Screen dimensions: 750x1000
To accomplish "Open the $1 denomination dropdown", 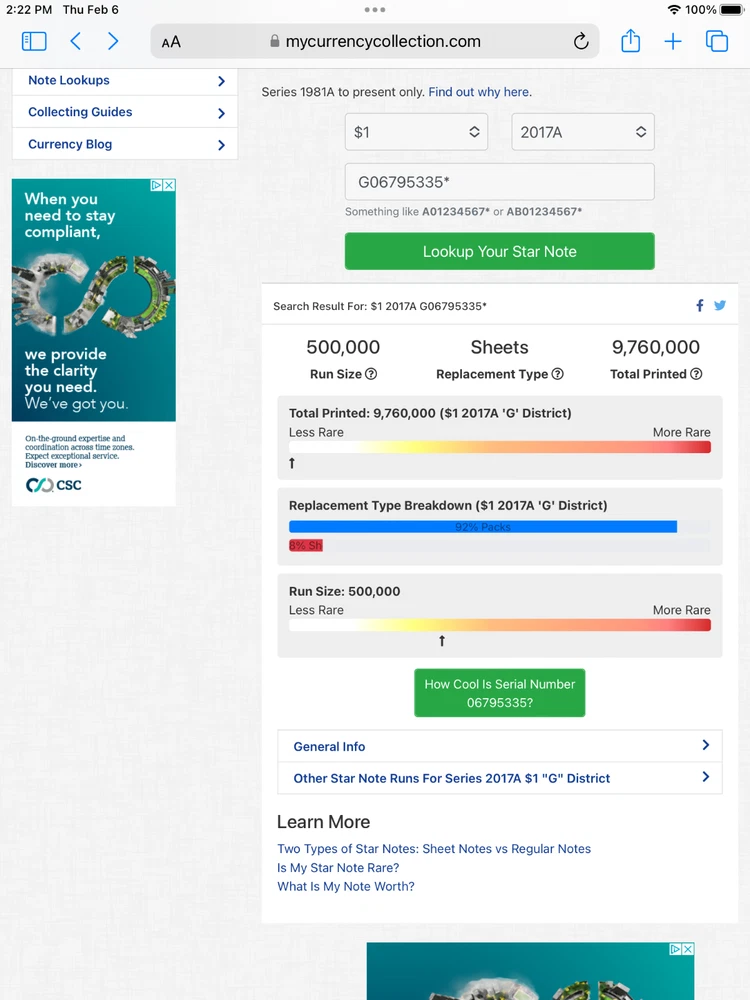I will click(x=416, y=132).
